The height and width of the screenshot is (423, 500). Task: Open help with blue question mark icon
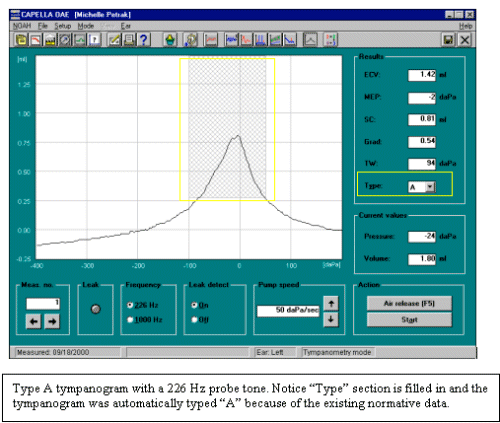click(x=144, y=40)
